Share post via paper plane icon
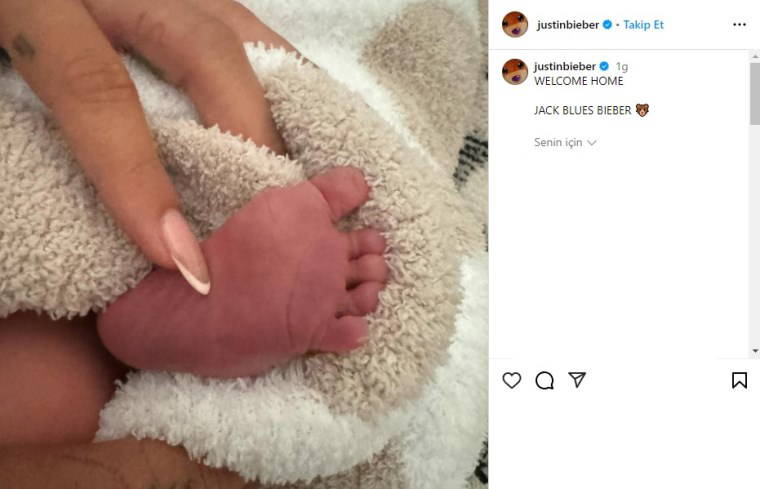 [577, 380]
